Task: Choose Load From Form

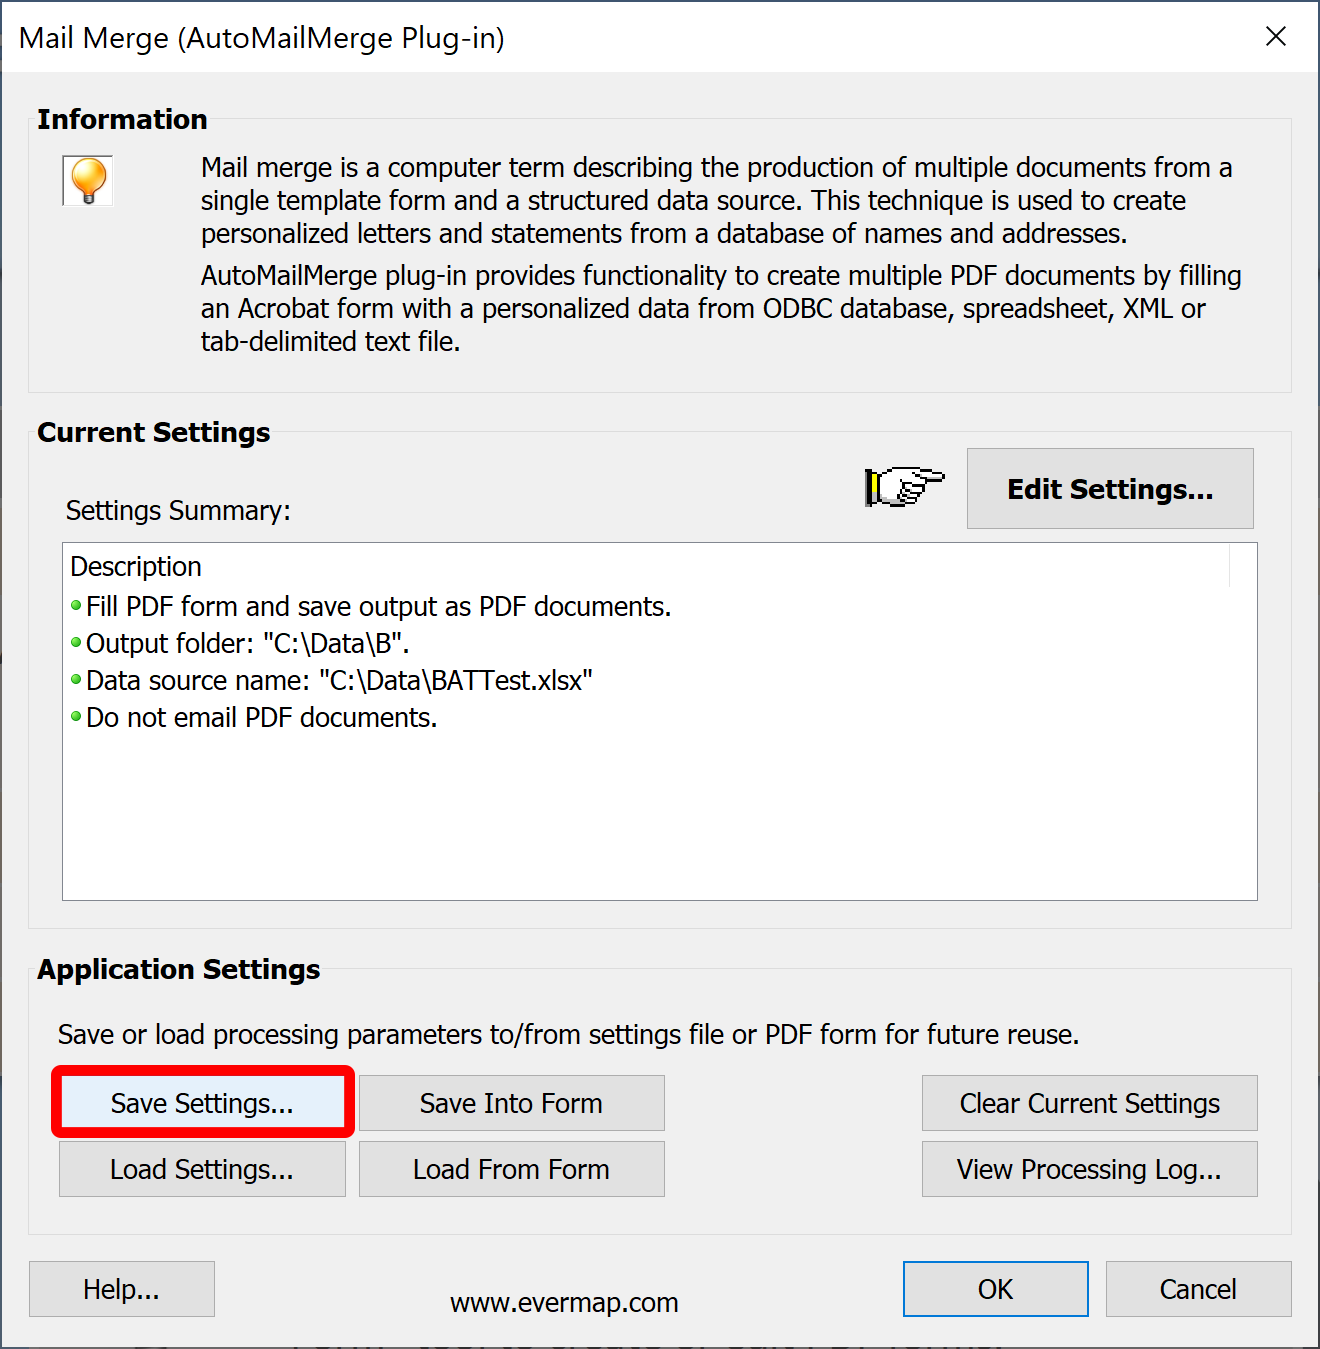Action: click(x=511, y=1169)
